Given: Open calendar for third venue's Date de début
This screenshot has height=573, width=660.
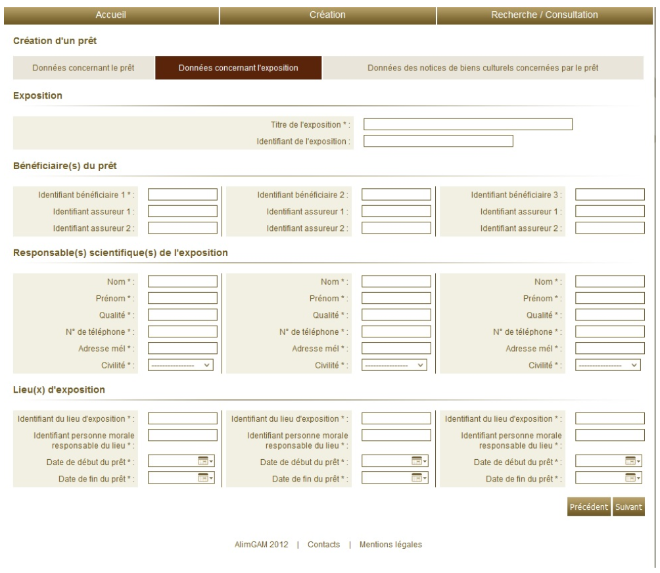Looking at the screenshot, I should (x=632, y=460).
